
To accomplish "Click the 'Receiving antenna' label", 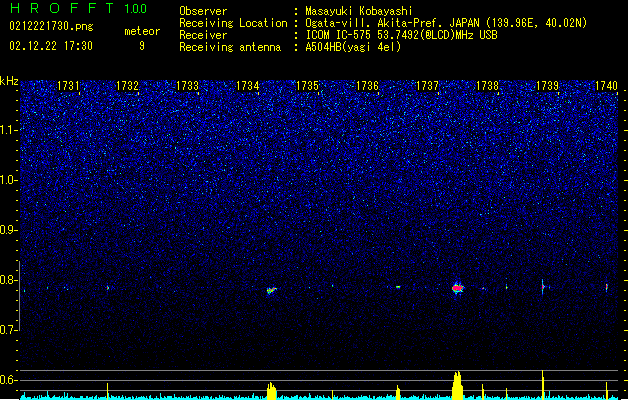I will point(230,47).
